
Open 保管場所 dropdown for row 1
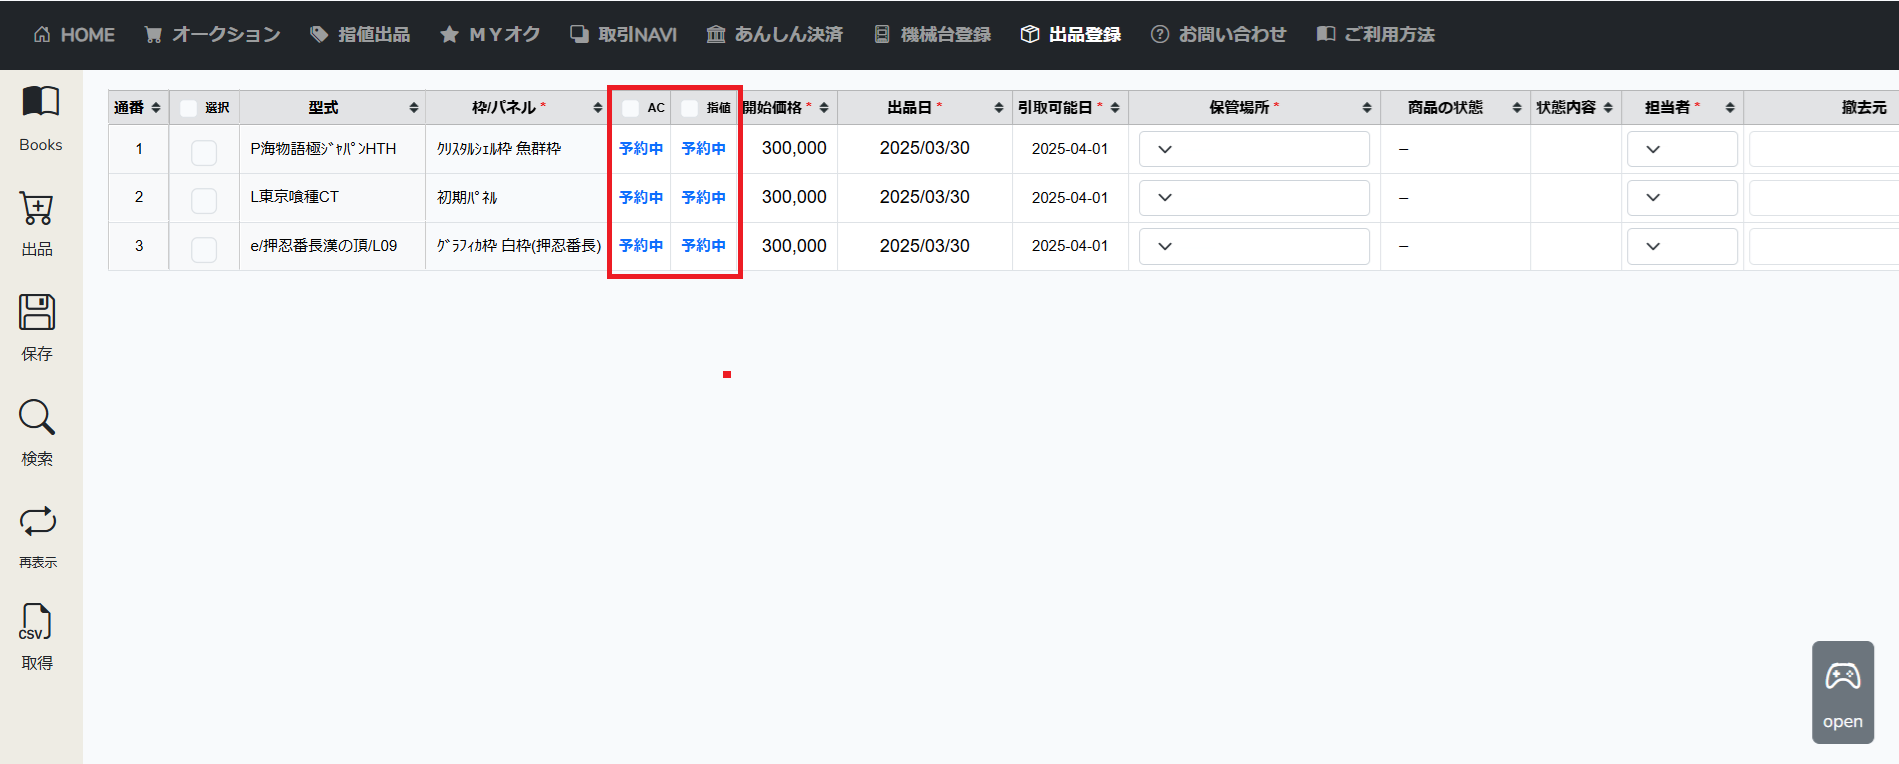tap(1254, 149)
